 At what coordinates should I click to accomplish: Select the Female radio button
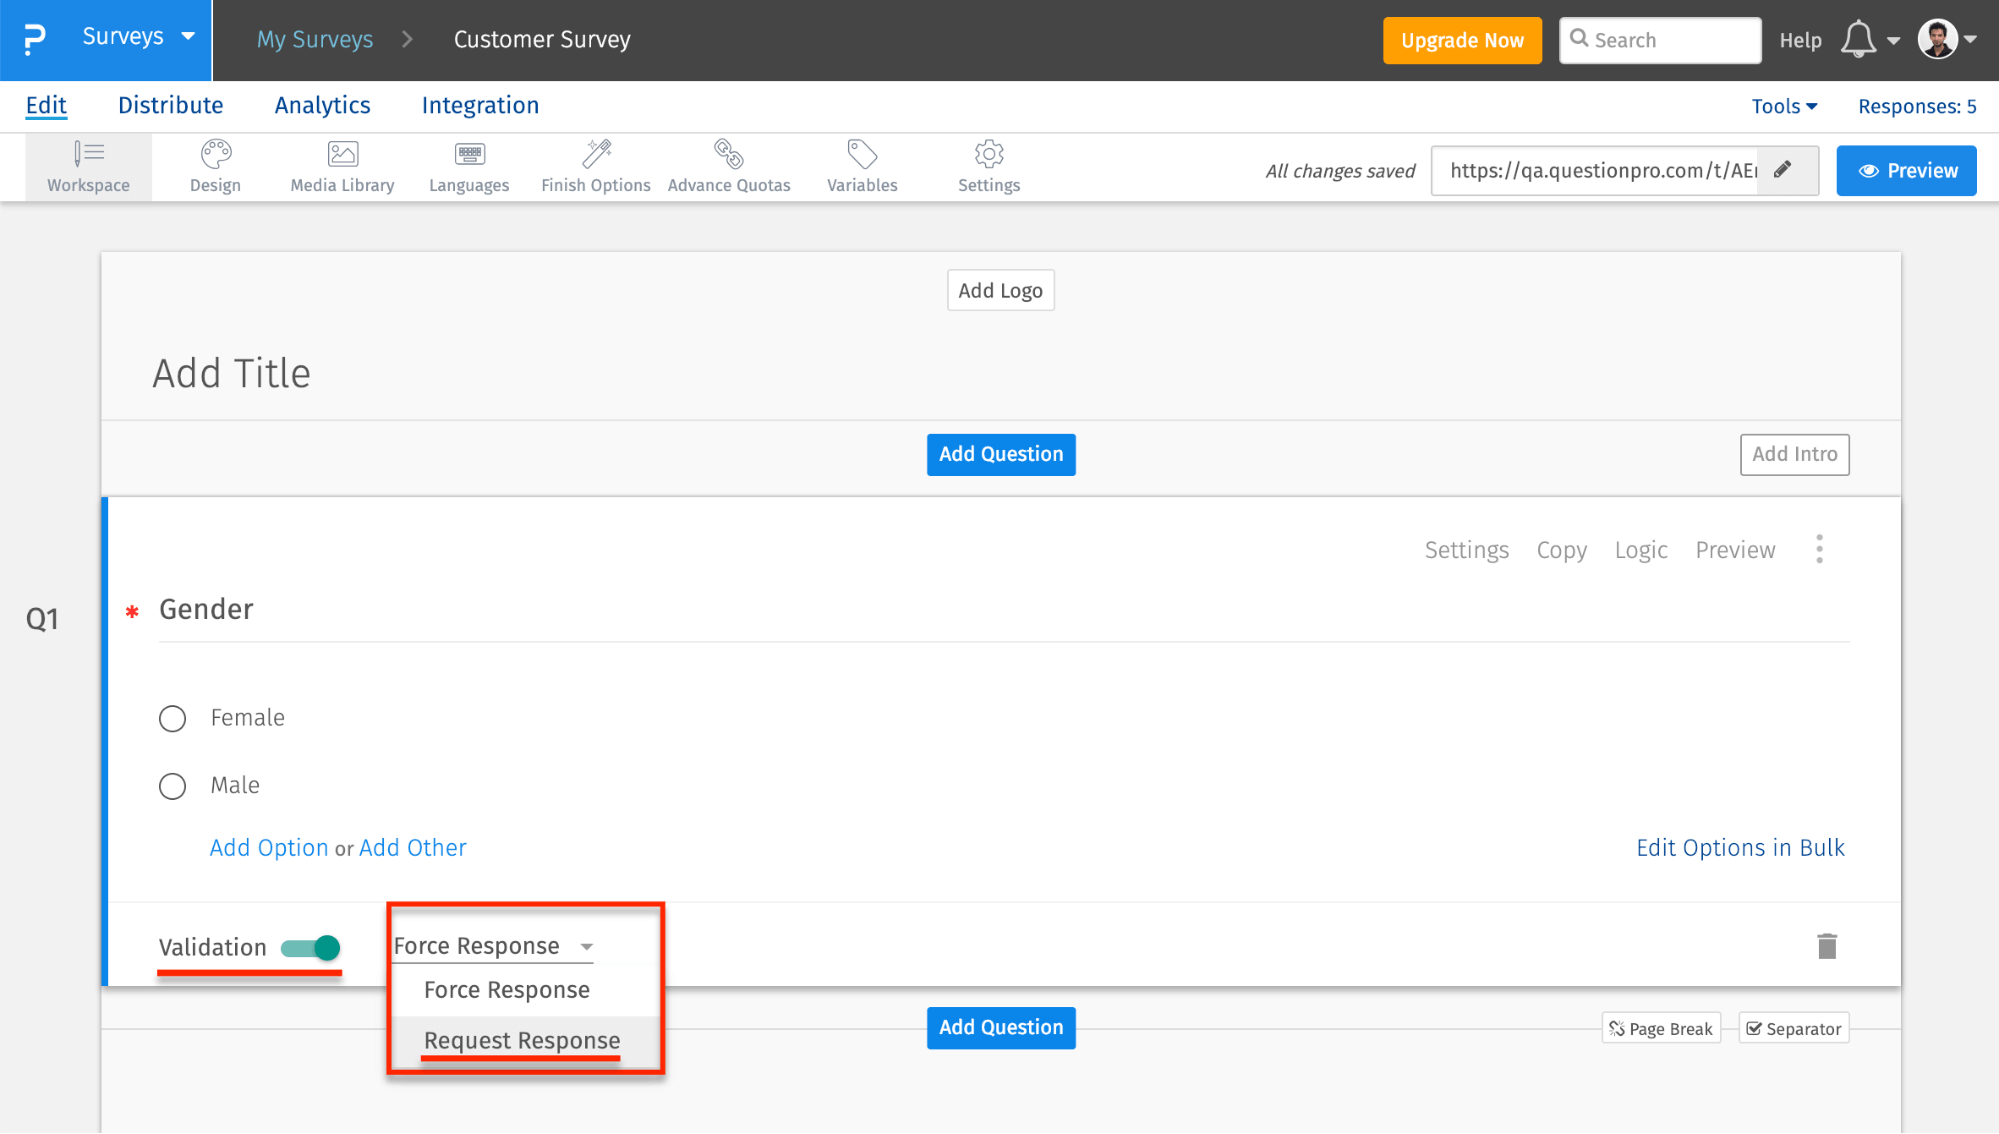(172, 715)
